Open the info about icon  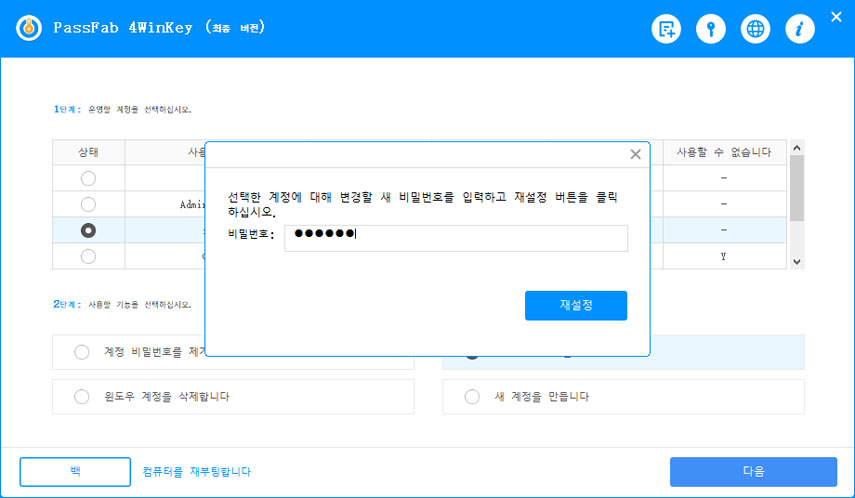click(800, 29)
